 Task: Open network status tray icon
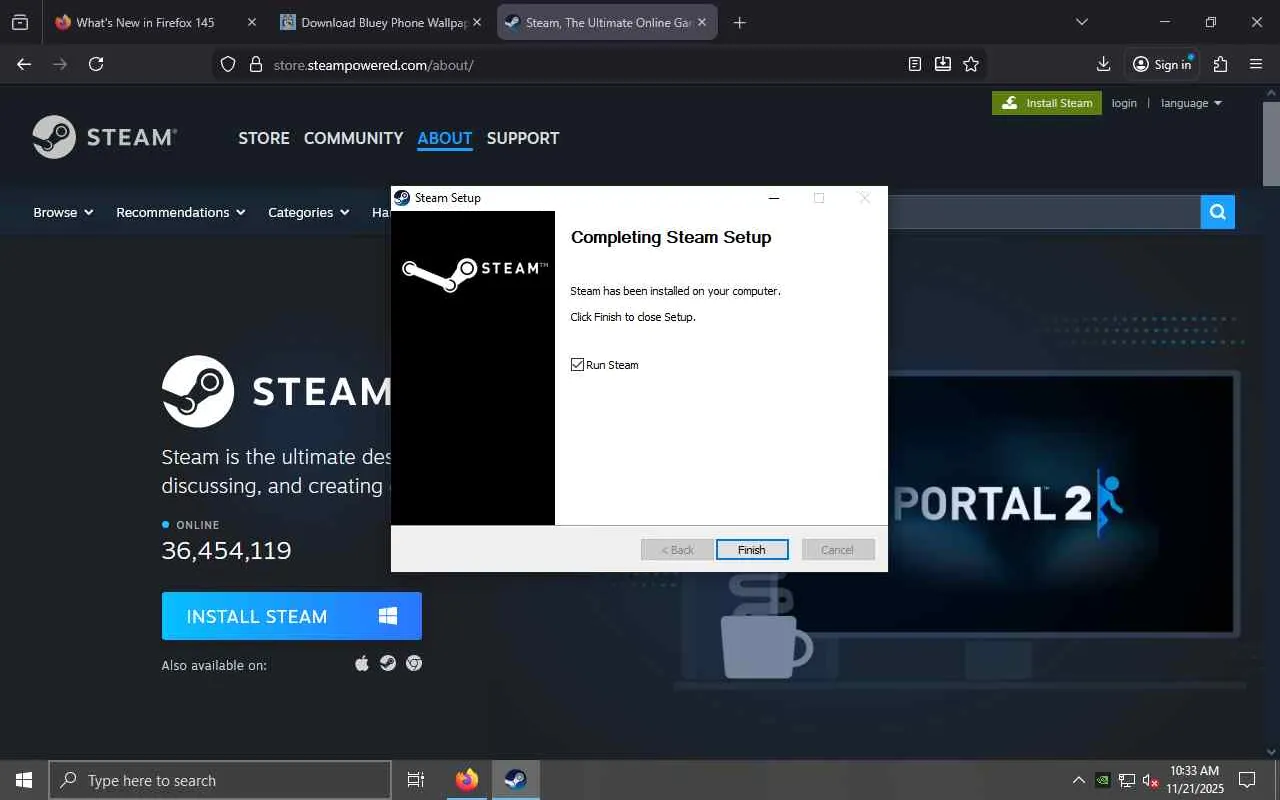click(1127, 780)
